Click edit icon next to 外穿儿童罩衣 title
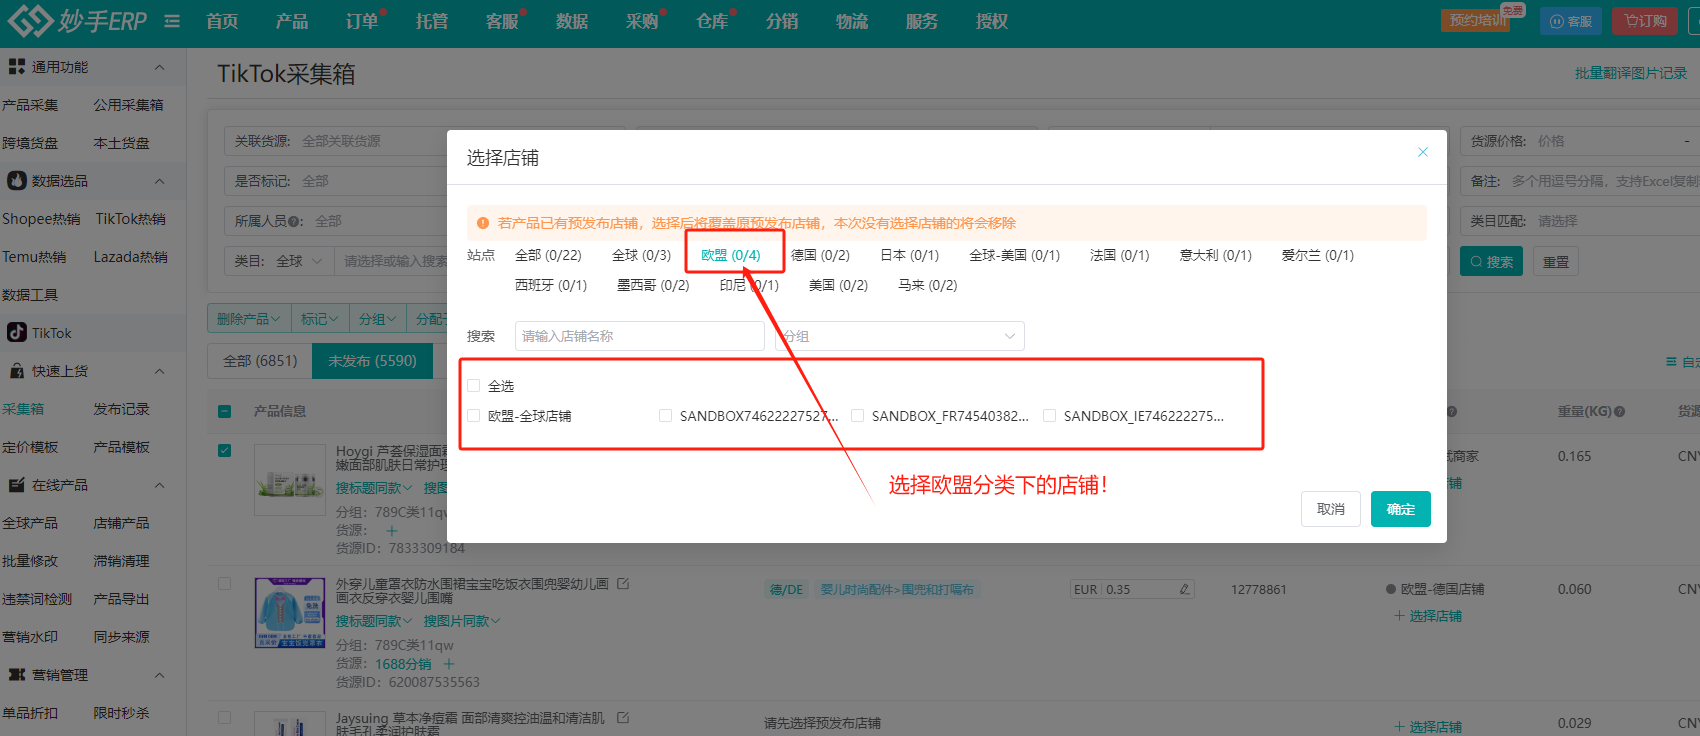1700x736 pixels. pos(623,583)
